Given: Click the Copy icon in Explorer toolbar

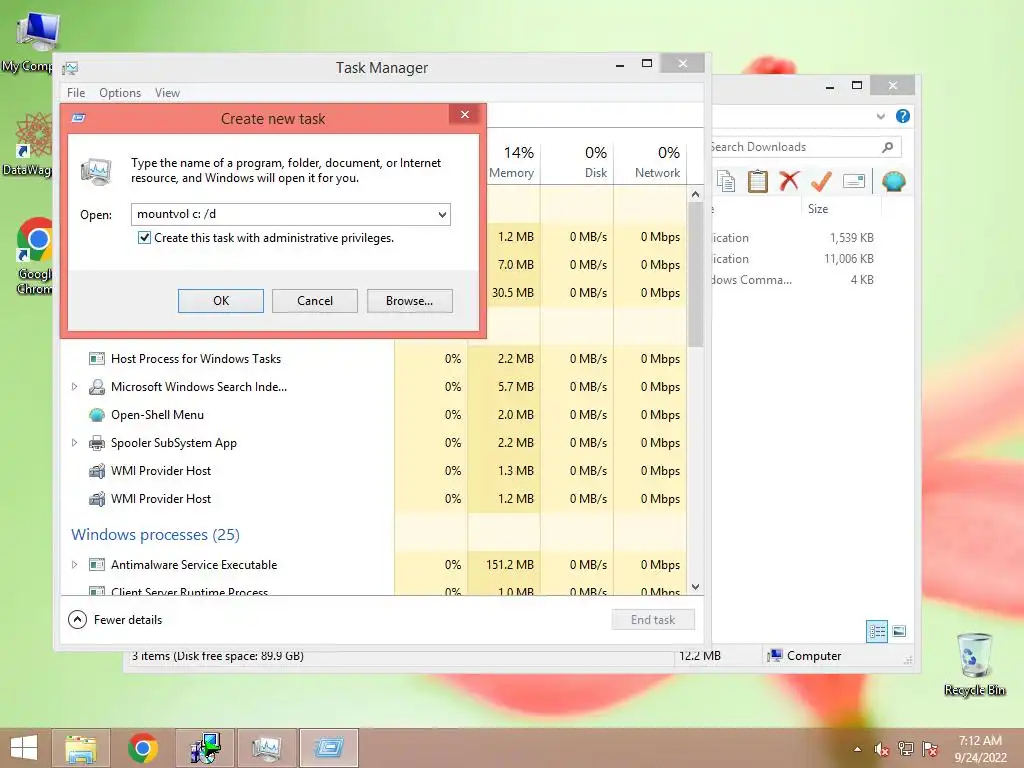Looking at the screenshot, I should tap(726, 181).
